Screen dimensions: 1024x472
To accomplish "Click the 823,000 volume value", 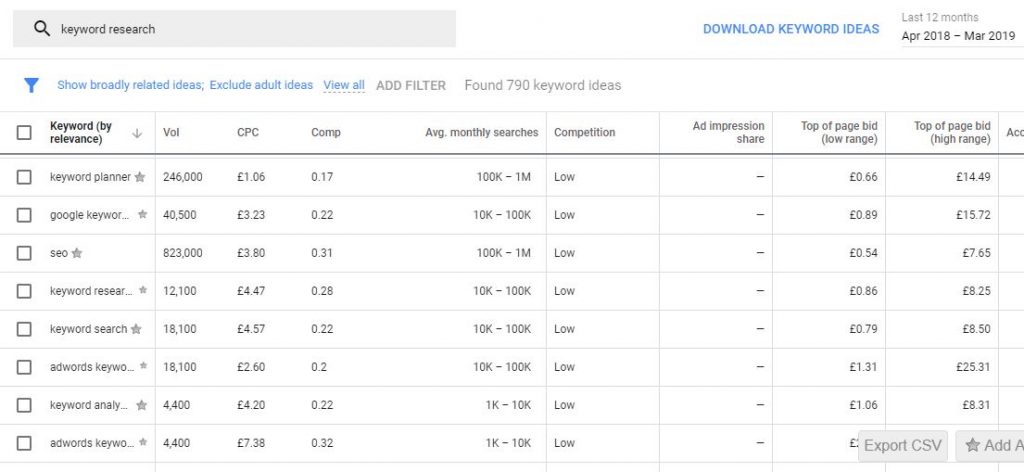I will [x=183, y=253].
